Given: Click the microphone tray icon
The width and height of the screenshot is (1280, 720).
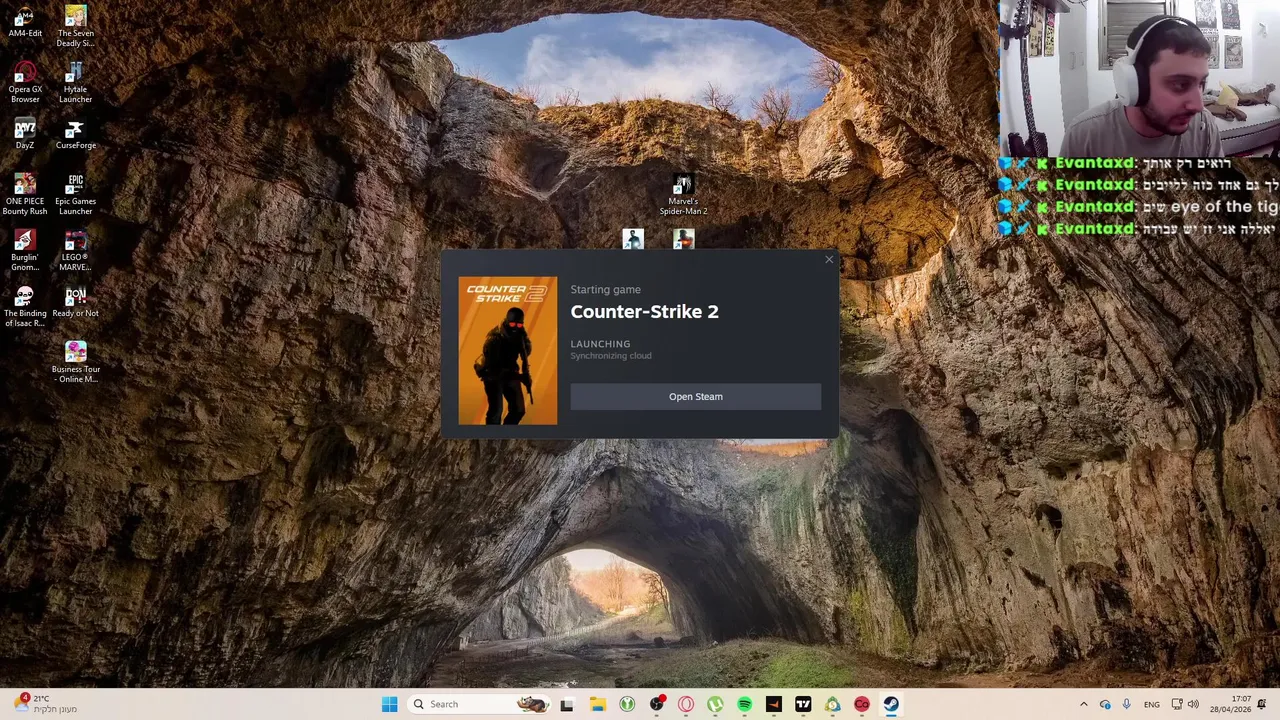Looking at the screenshot, I should [1127, 704].
